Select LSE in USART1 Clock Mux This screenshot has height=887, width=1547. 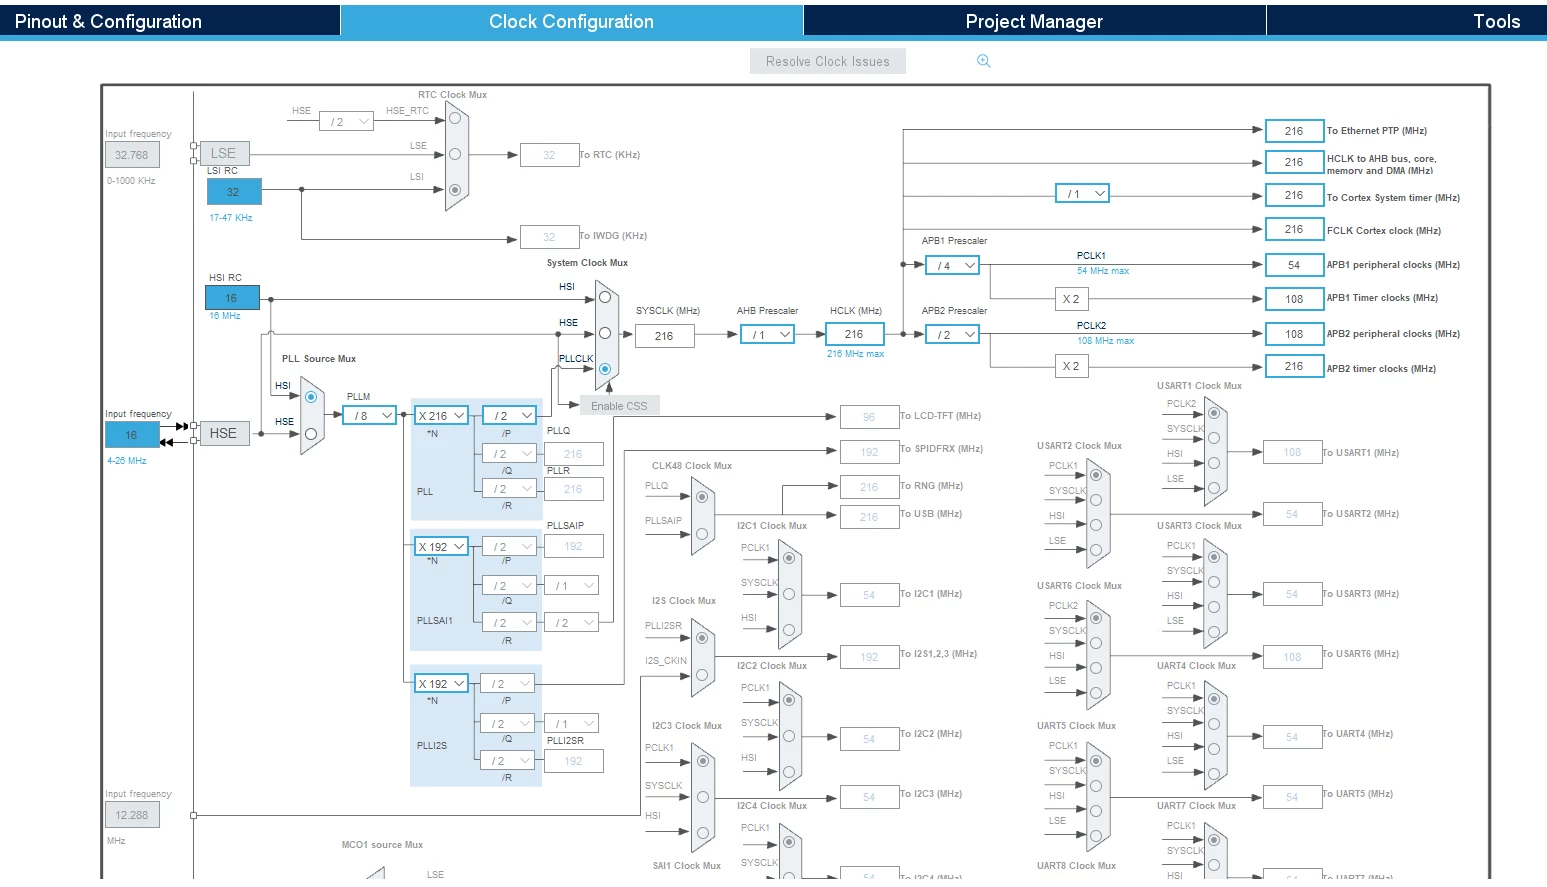point(1213,488)
